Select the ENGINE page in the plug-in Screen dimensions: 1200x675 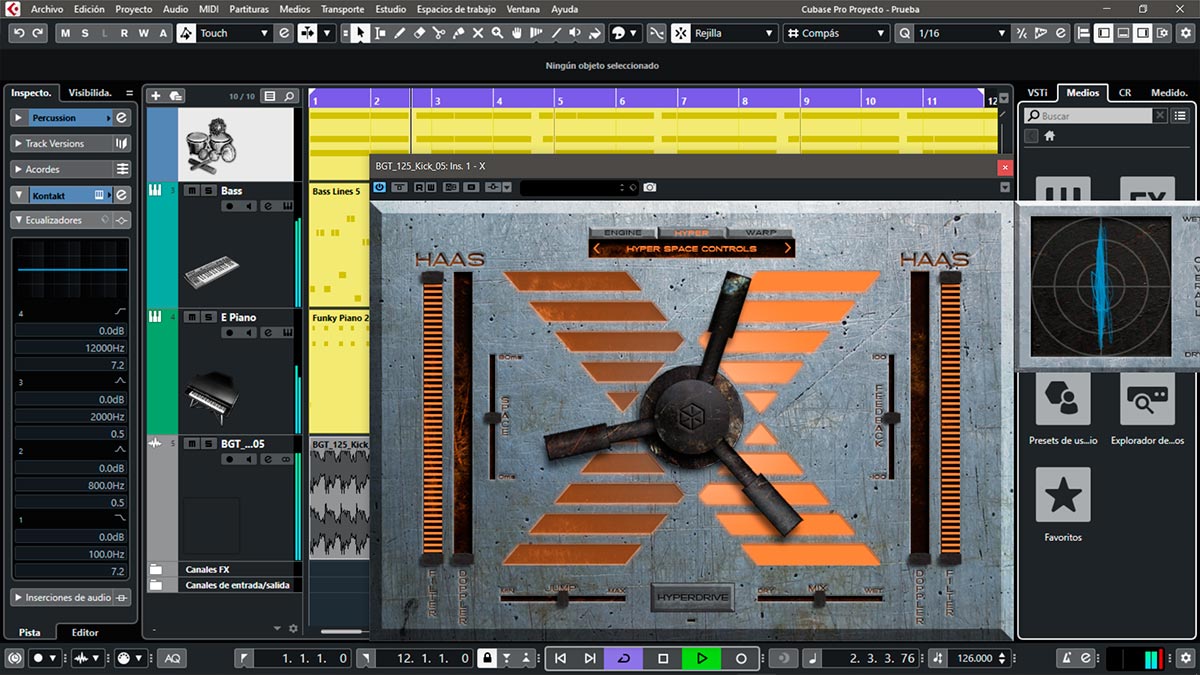click(x=623, y=232)
